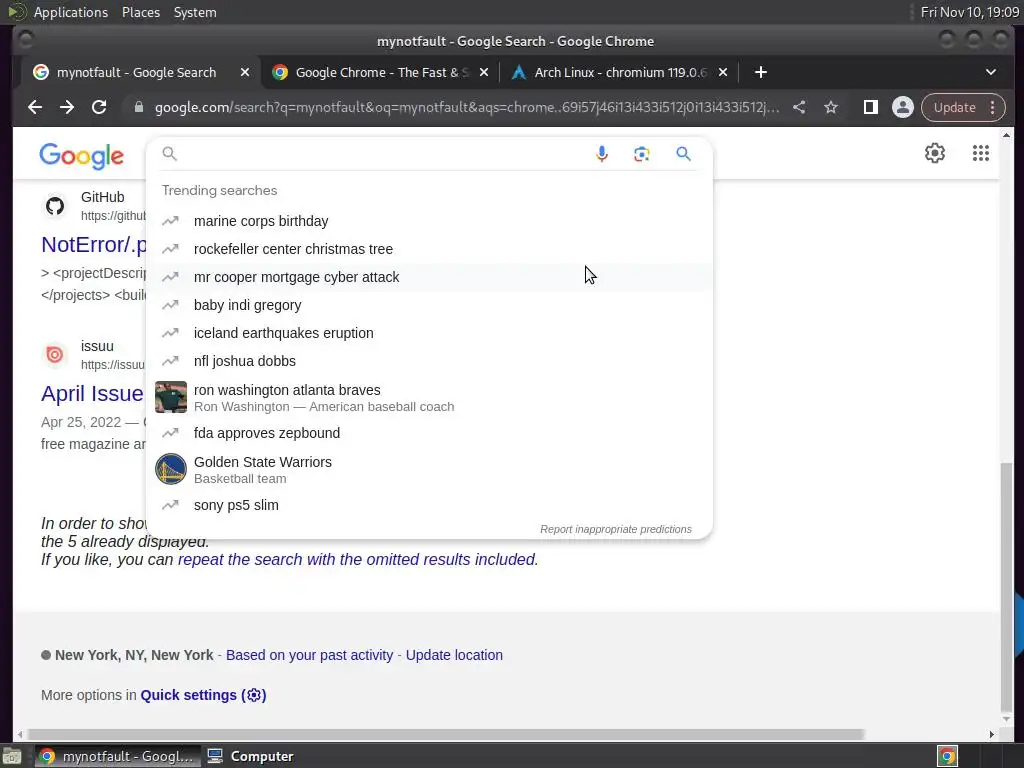Image resolution: width=1024 pixels, height=768 pixels.
Task: Reload the current page
Action: coord(99,108)
